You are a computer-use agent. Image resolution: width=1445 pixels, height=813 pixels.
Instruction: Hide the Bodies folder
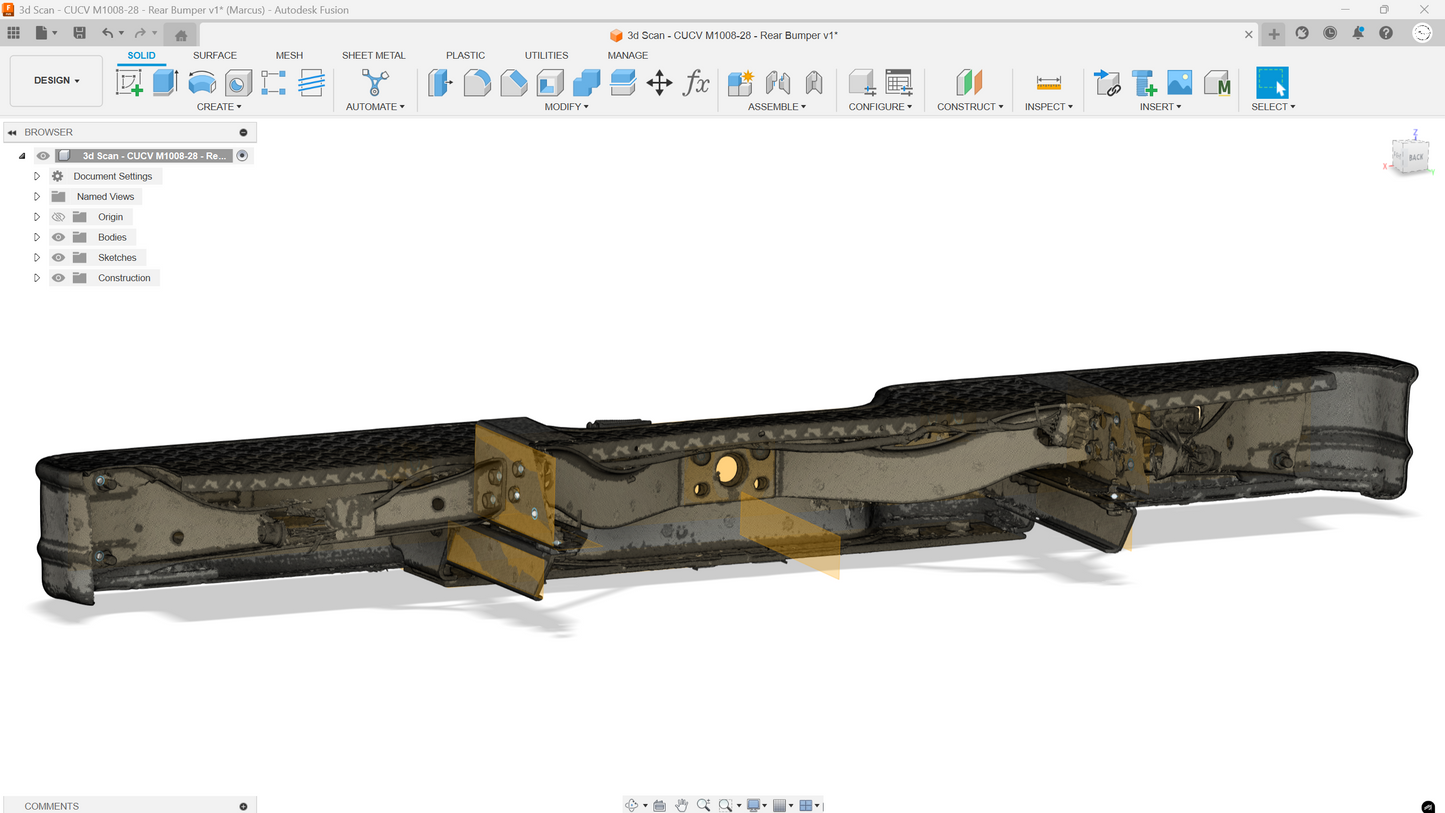click(58, 237)
